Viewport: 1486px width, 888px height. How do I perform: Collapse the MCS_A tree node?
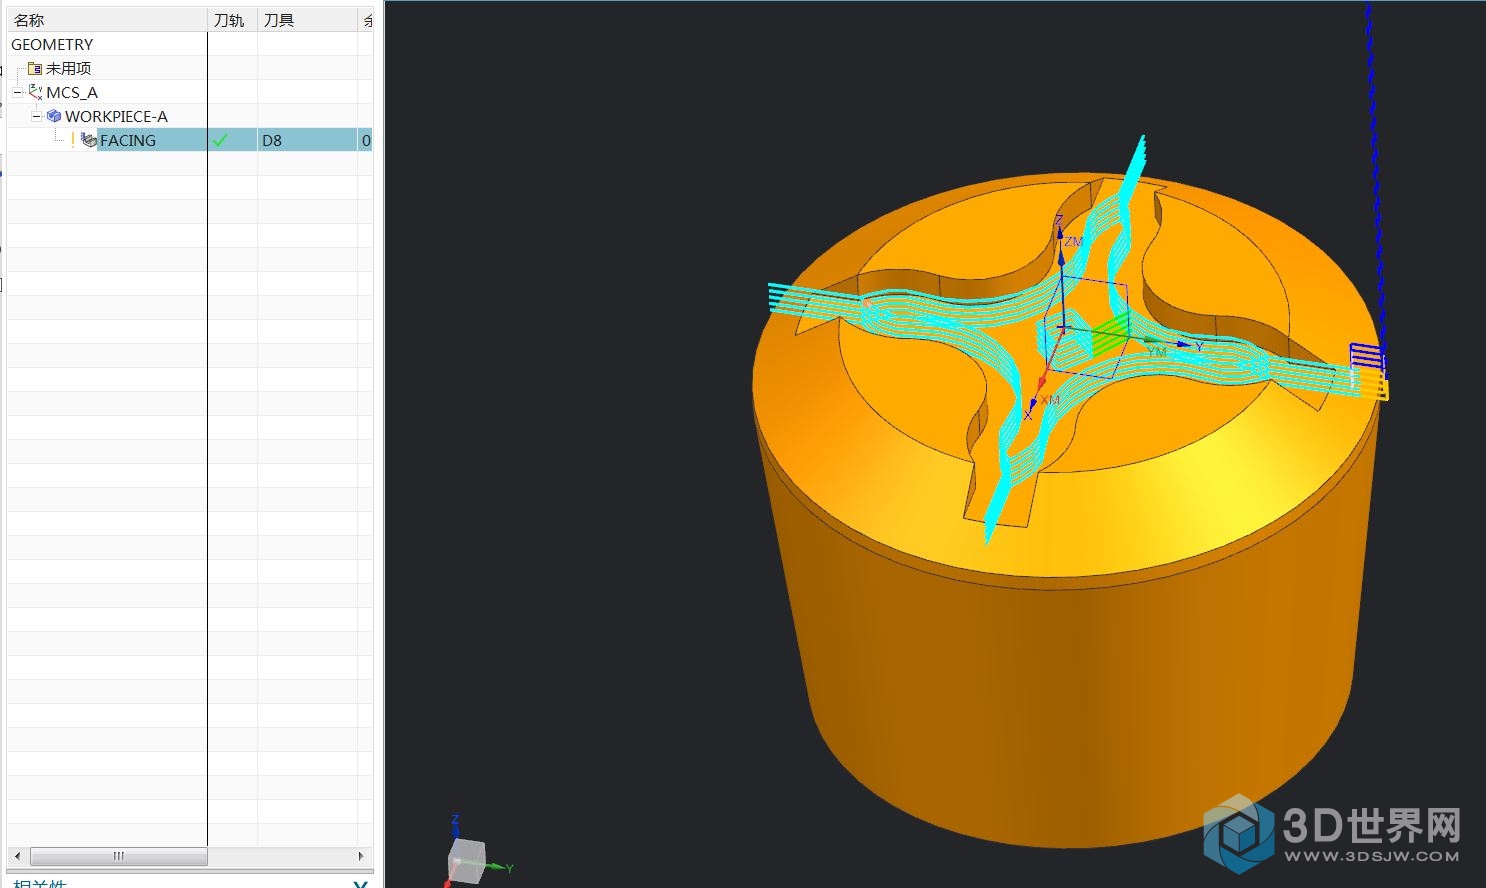[x=17, y=92]
